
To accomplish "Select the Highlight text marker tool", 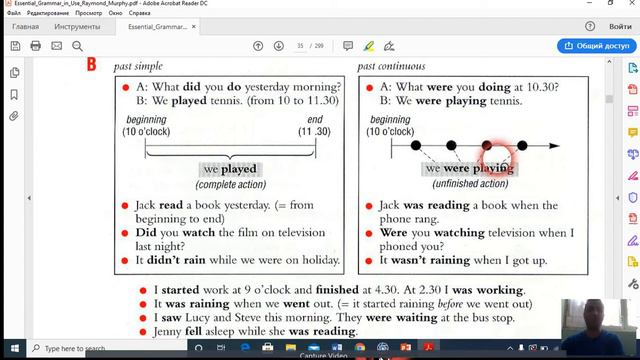I will click(x=369, y=46).
